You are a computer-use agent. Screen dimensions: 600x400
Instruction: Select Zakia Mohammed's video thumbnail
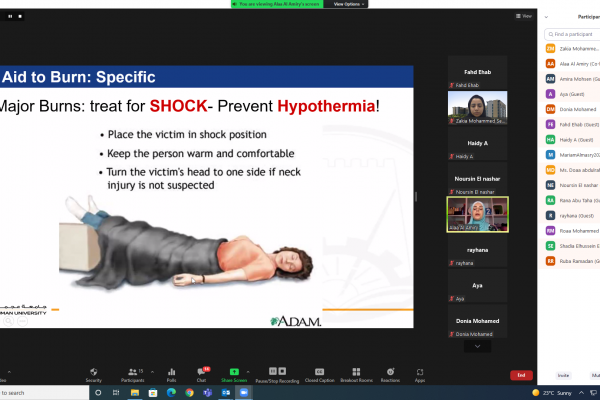click(477, 105)
